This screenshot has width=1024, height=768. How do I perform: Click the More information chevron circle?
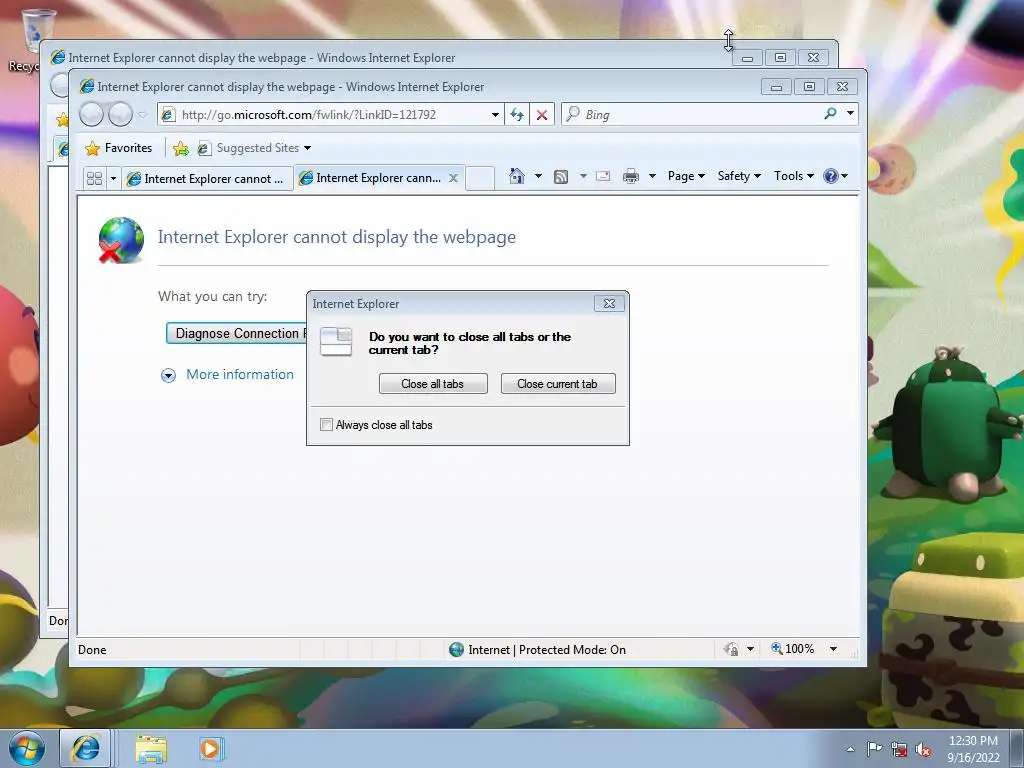tap(168, 376)
